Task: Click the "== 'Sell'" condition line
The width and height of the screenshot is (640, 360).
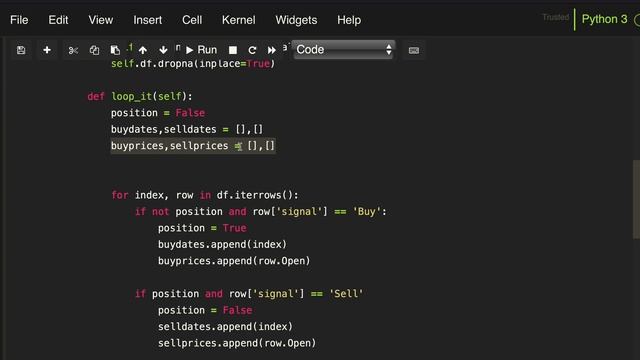Action: (x=249, y=293)
